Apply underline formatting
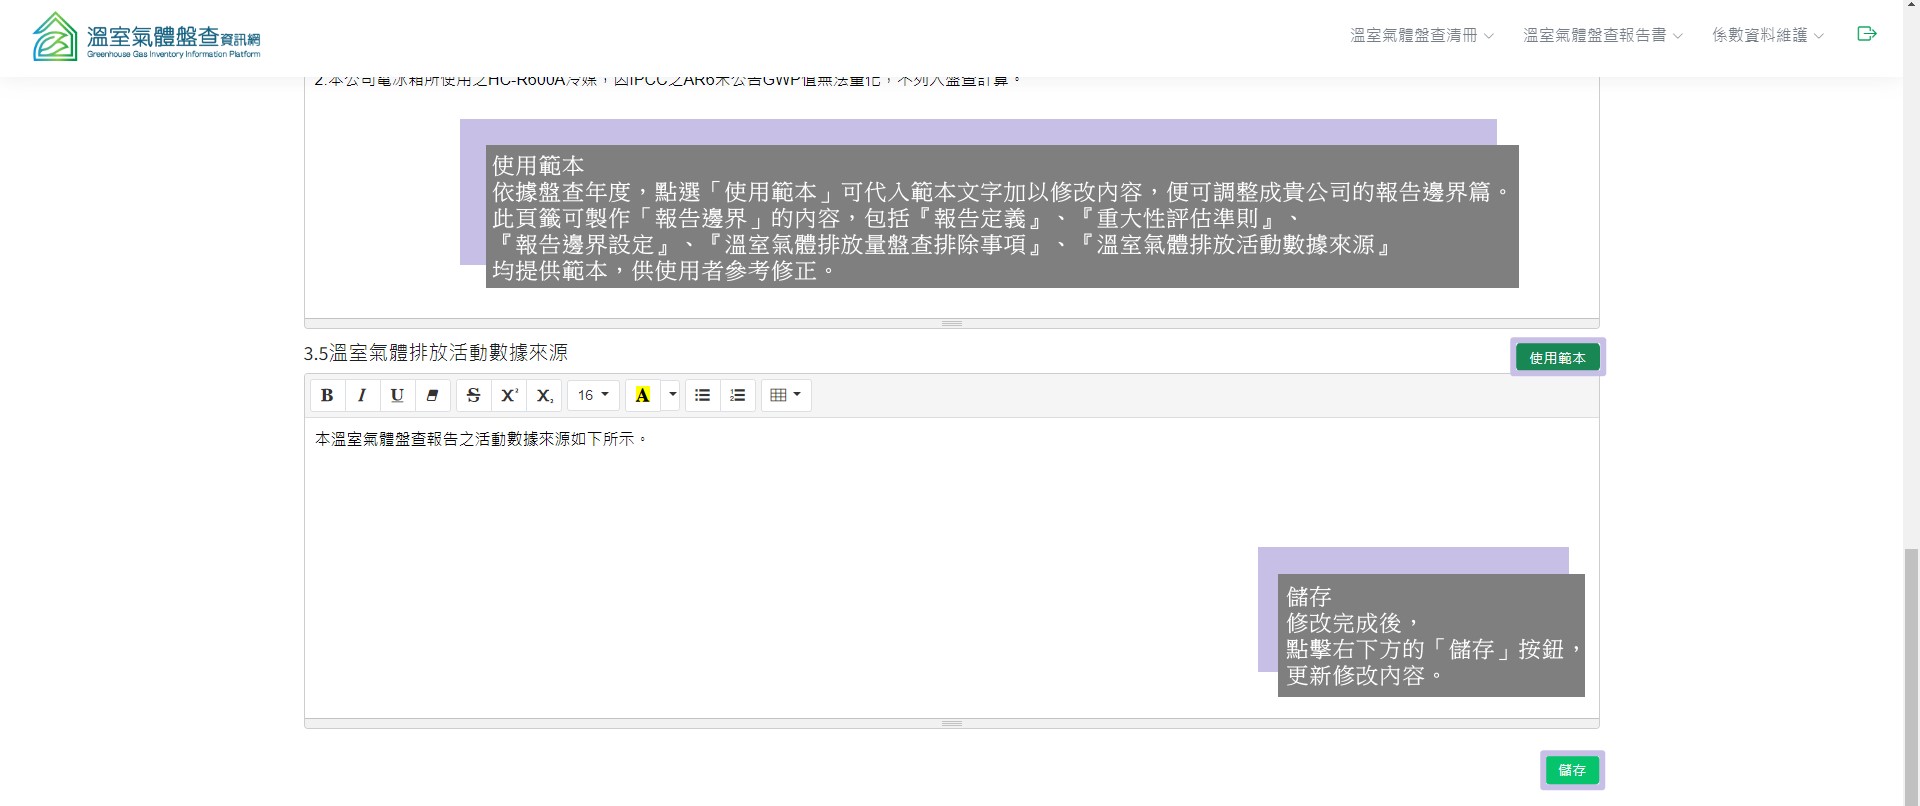1920x806 pixels. coord(397,396)
